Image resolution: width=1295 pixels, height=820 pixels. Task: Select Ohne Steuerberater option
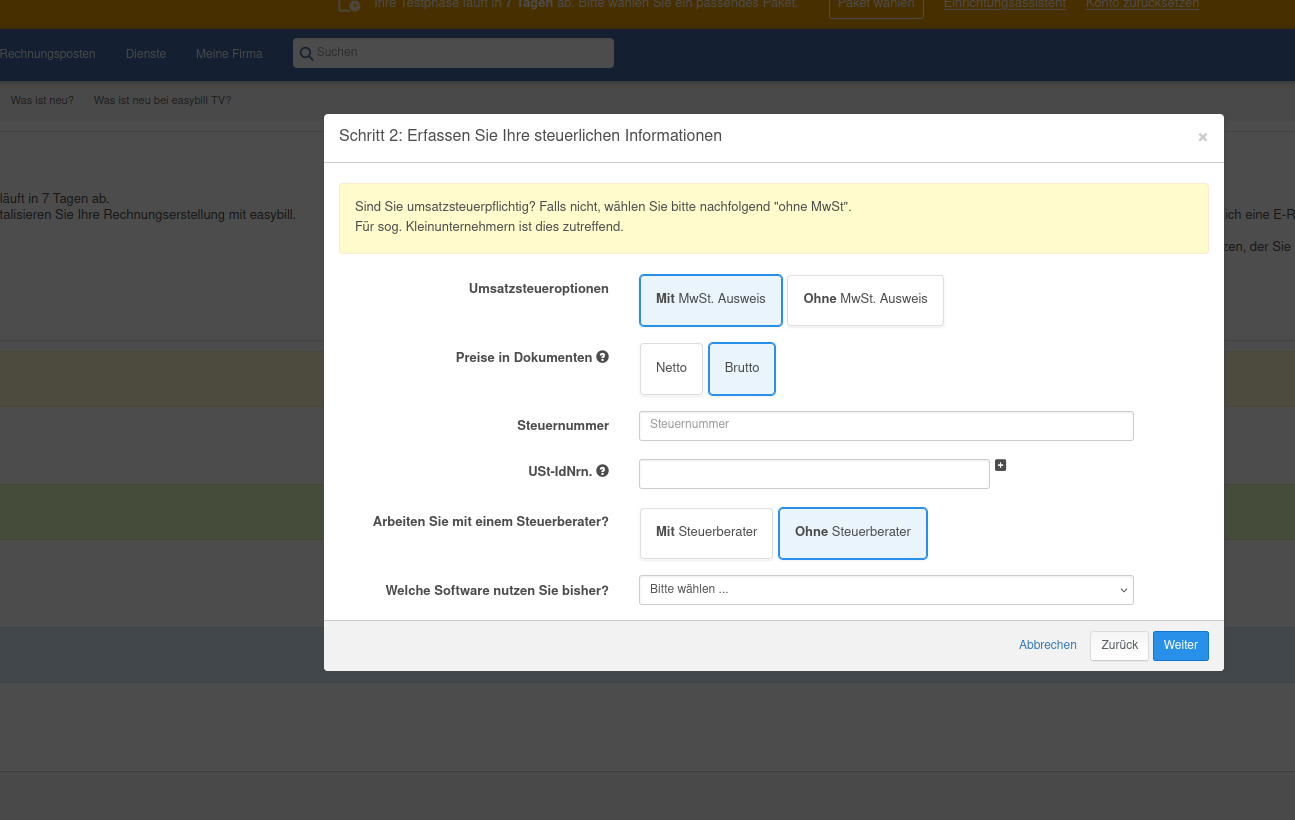[x=852, y=533]
